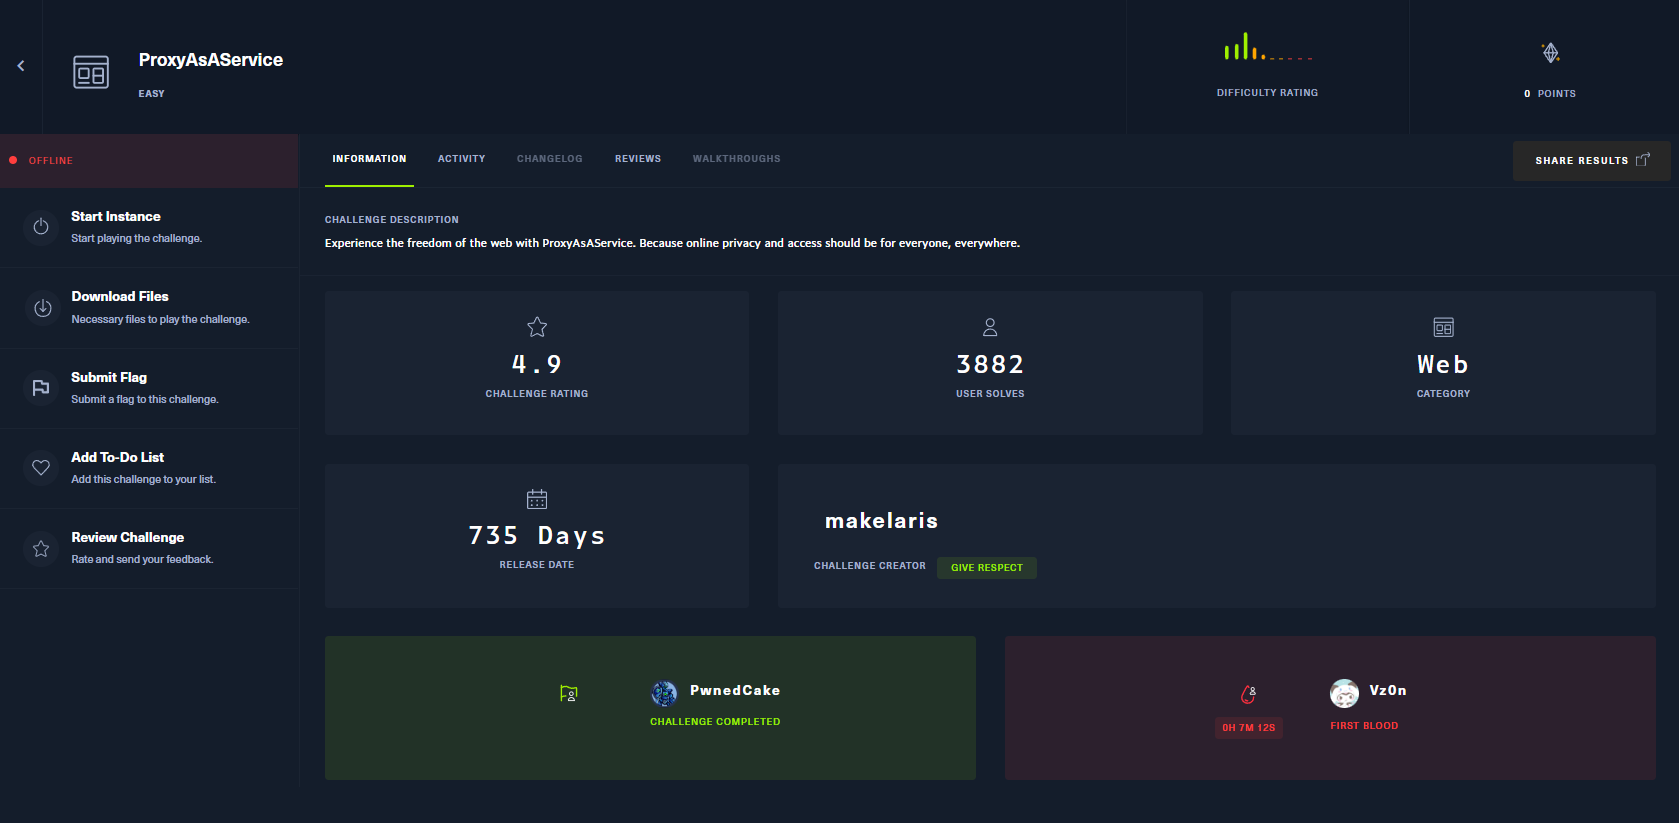Click the points diamond icon
Viewport: 1679px width, 823px height.
[1550, 53]
